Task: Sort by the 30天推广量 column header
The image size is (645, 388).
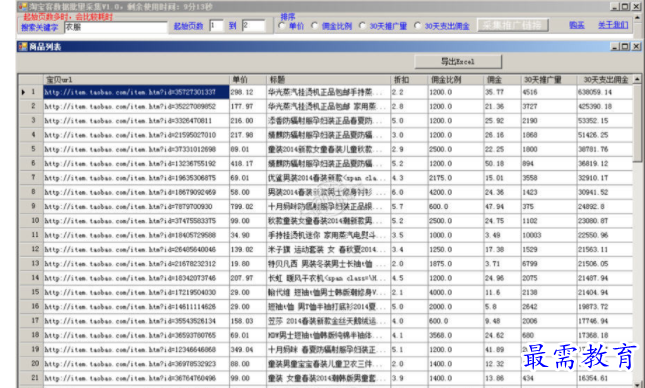Action: pos(549,79)
